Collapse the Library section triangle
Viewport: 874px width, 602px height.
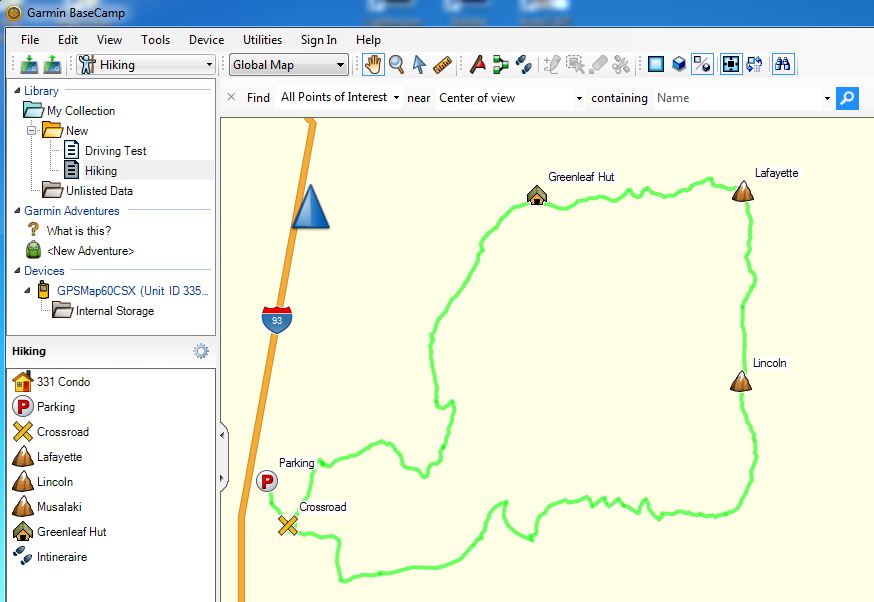[17, 90]
